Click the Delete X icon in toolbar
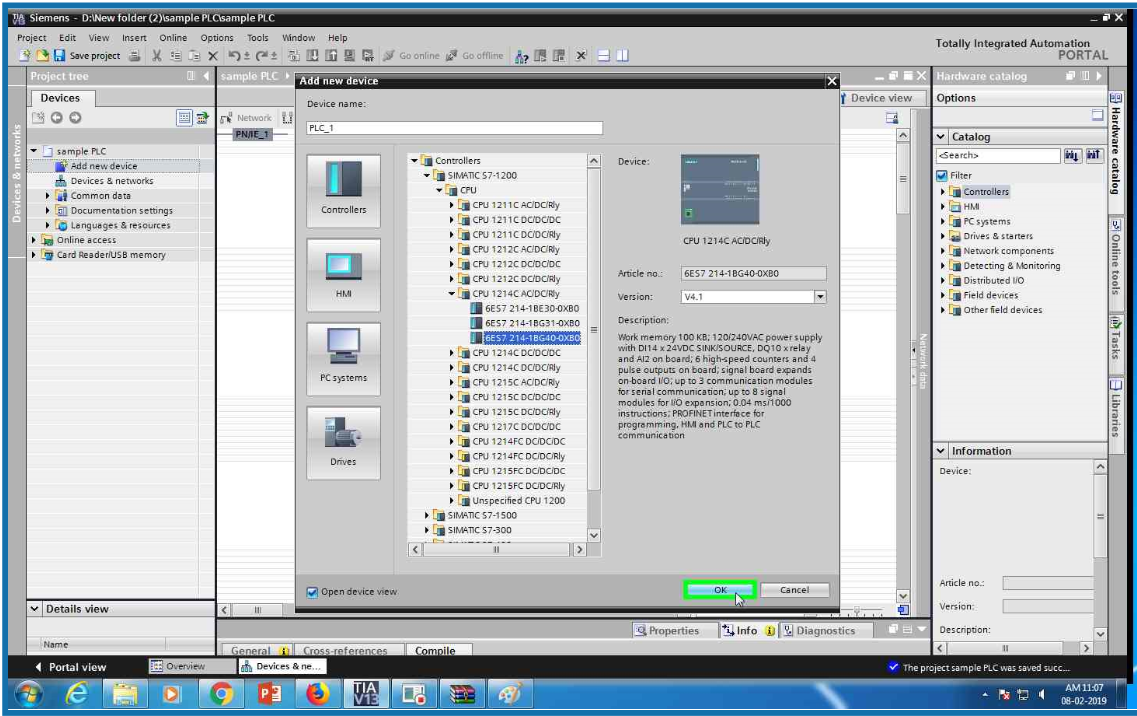Viewport: 1137px width, 716px height. [x=212, y=55]
